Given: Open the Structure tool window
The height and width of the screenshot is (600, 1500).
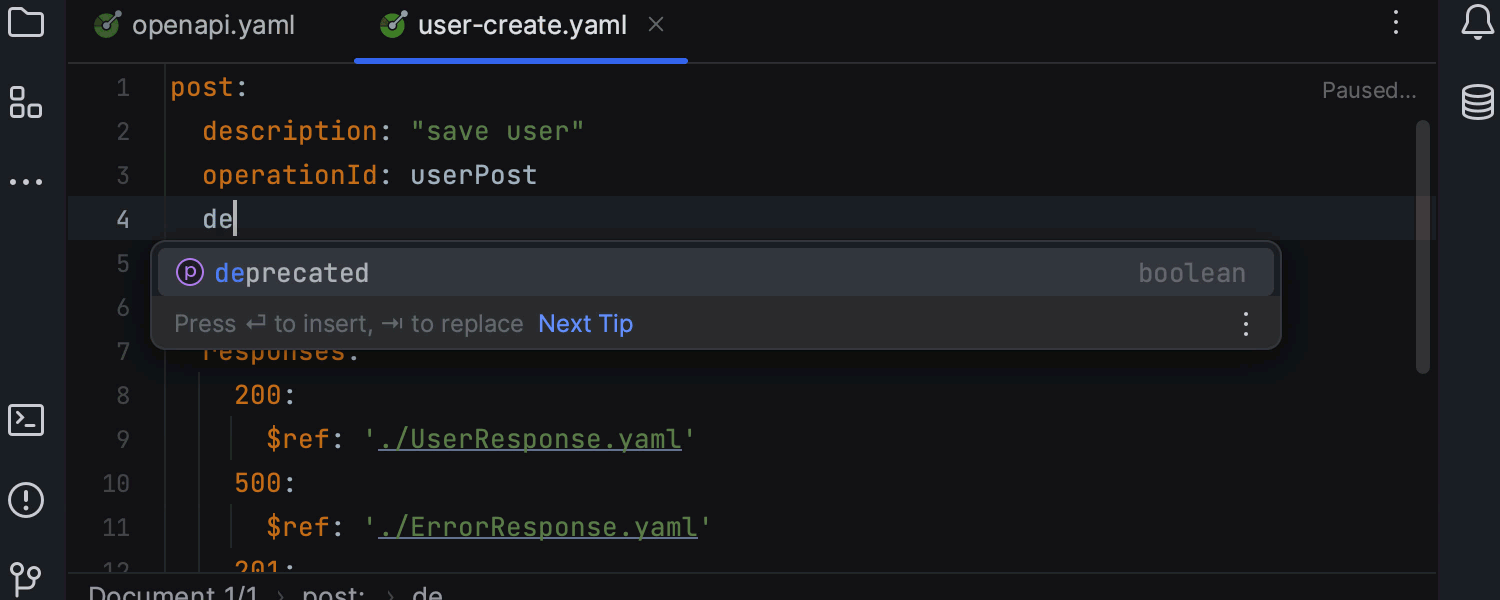Looking at the screenshot, I should tap(25, 103).
